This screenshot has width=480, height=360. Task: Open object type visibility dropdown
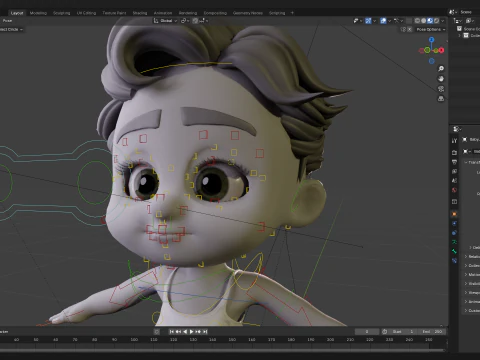(358, 21)
